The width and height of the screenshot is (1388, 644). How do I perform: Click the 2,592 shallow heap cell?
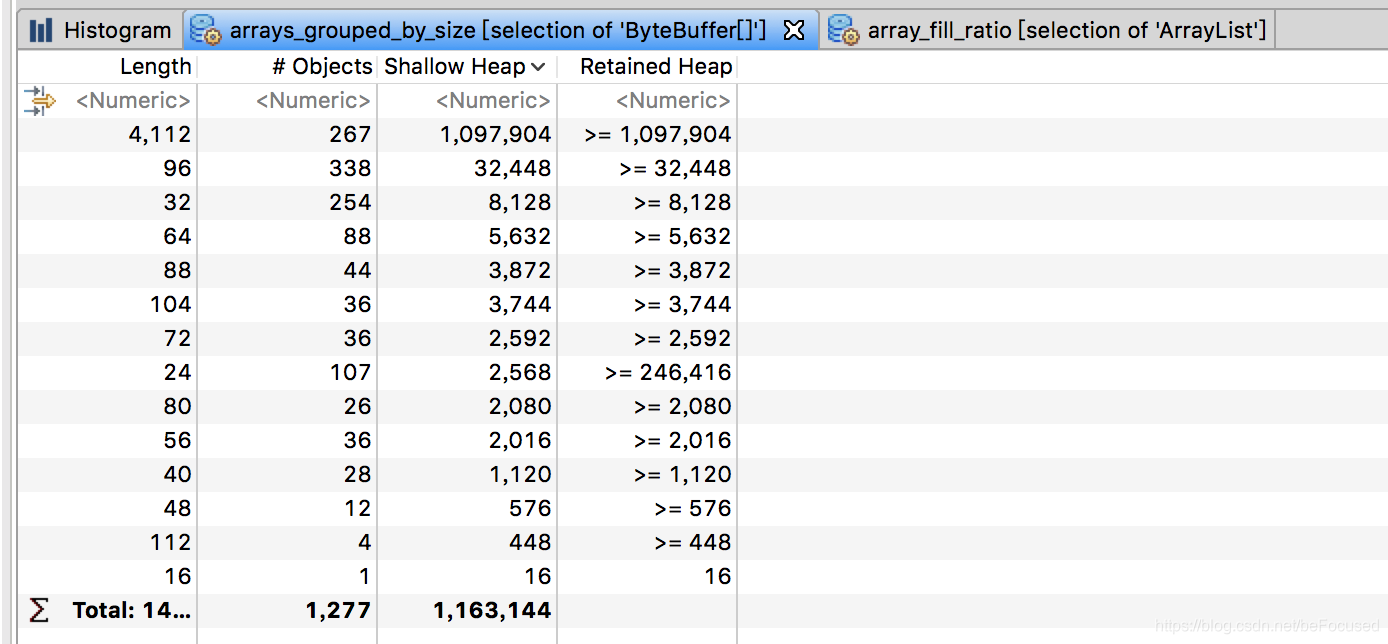point(520,339)
